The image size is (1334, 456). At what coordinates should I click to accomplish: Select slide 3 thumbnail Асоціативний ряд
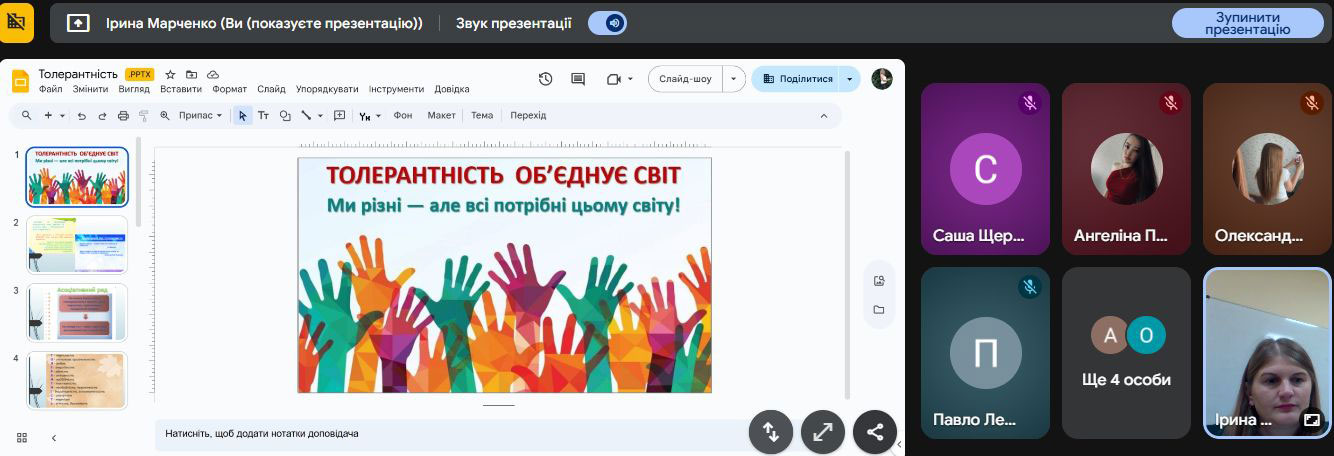(x=77, y=312)
